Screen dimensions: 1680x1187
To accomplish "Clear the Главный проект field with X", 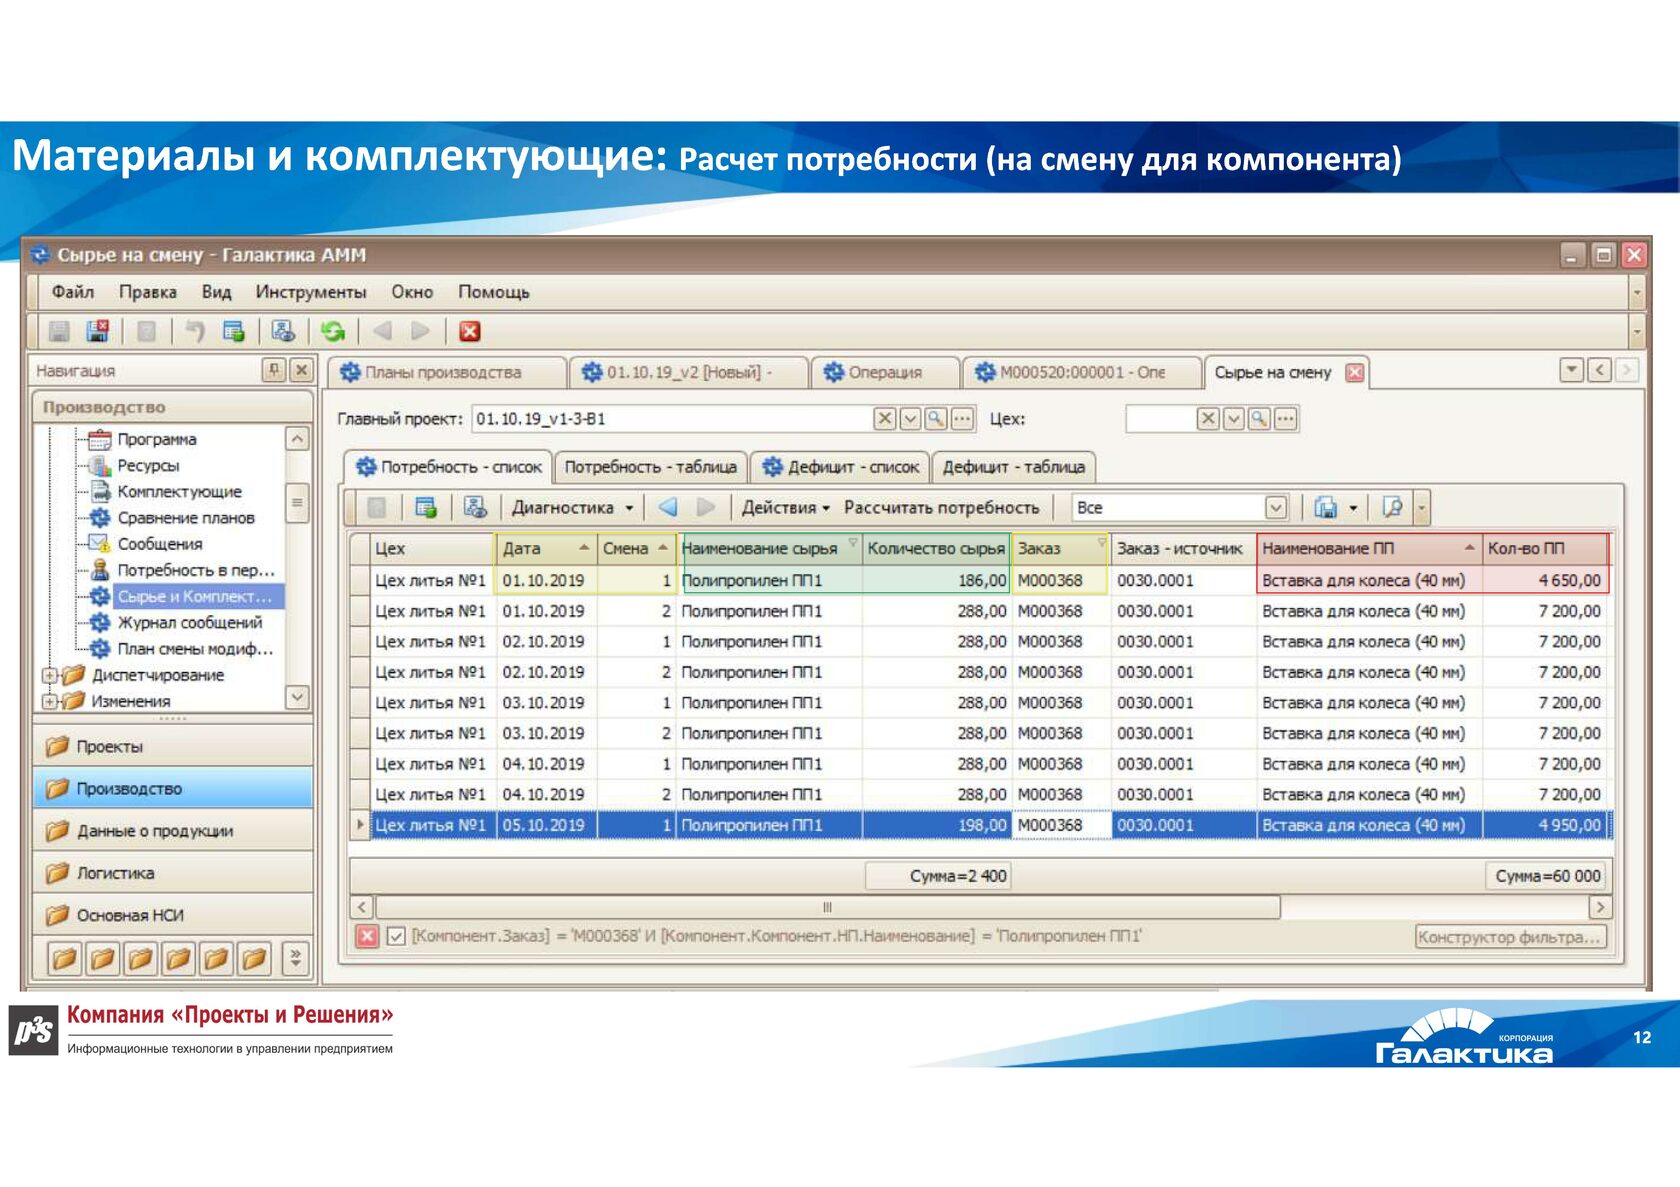I will [x=885, y=419].
